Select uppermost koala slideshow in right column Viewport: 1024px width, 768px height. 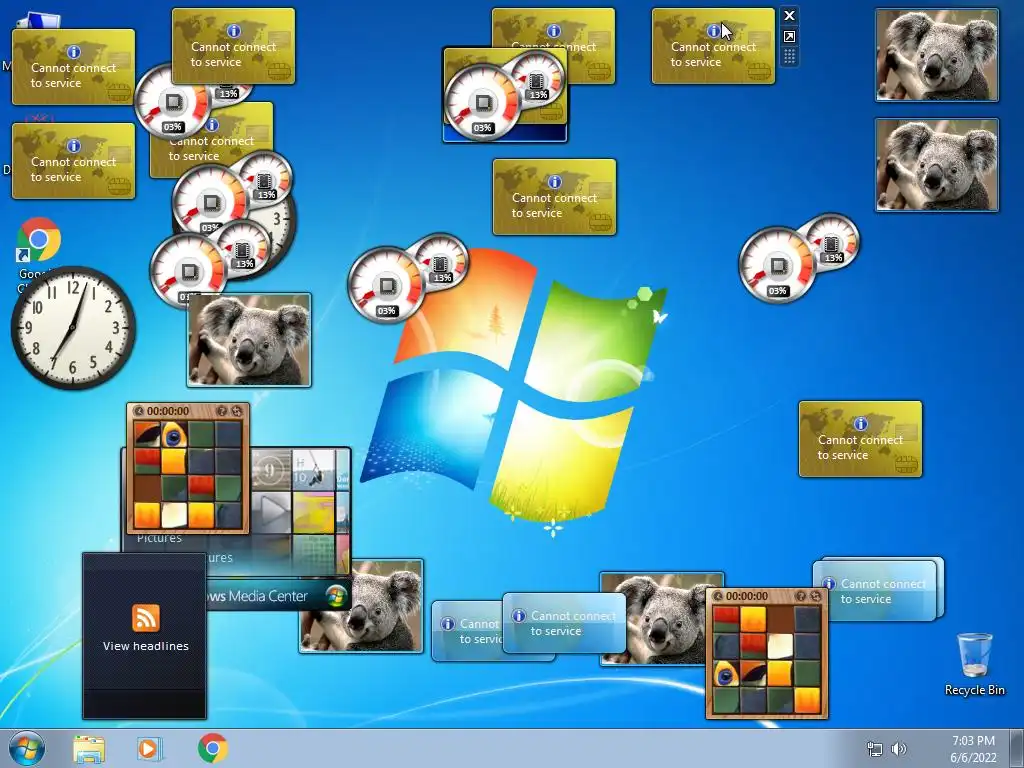tap(936, 55)
